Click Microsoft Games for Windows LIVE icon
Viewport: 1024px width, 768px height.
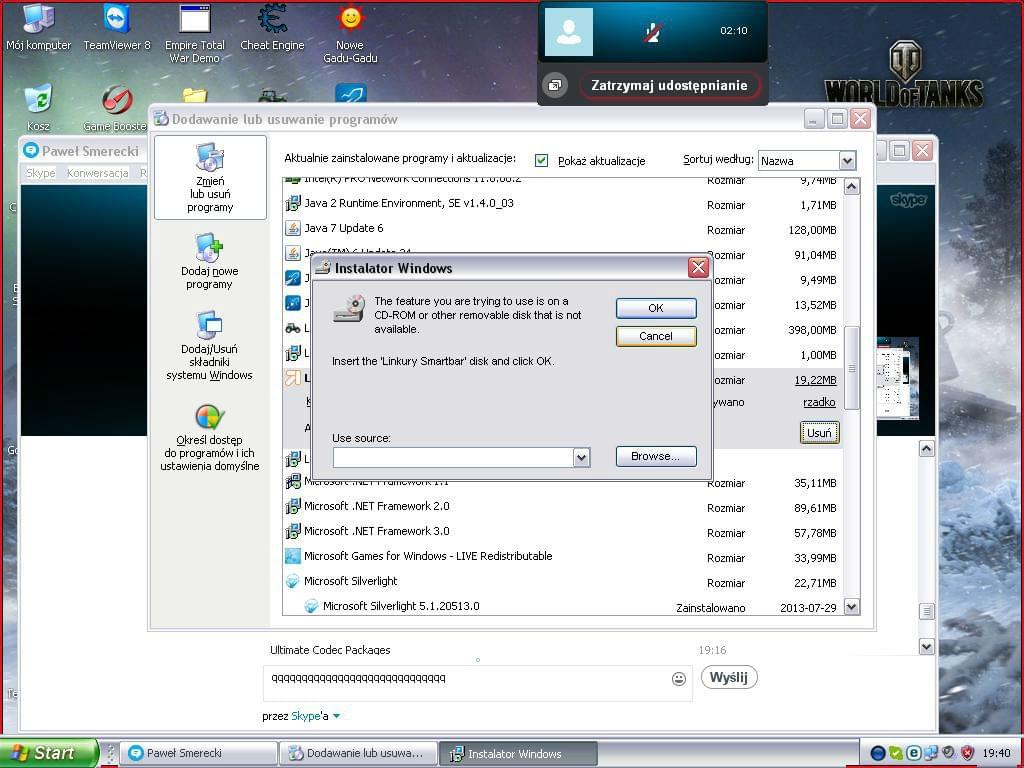pyautogui.click(x=293, y=556)
